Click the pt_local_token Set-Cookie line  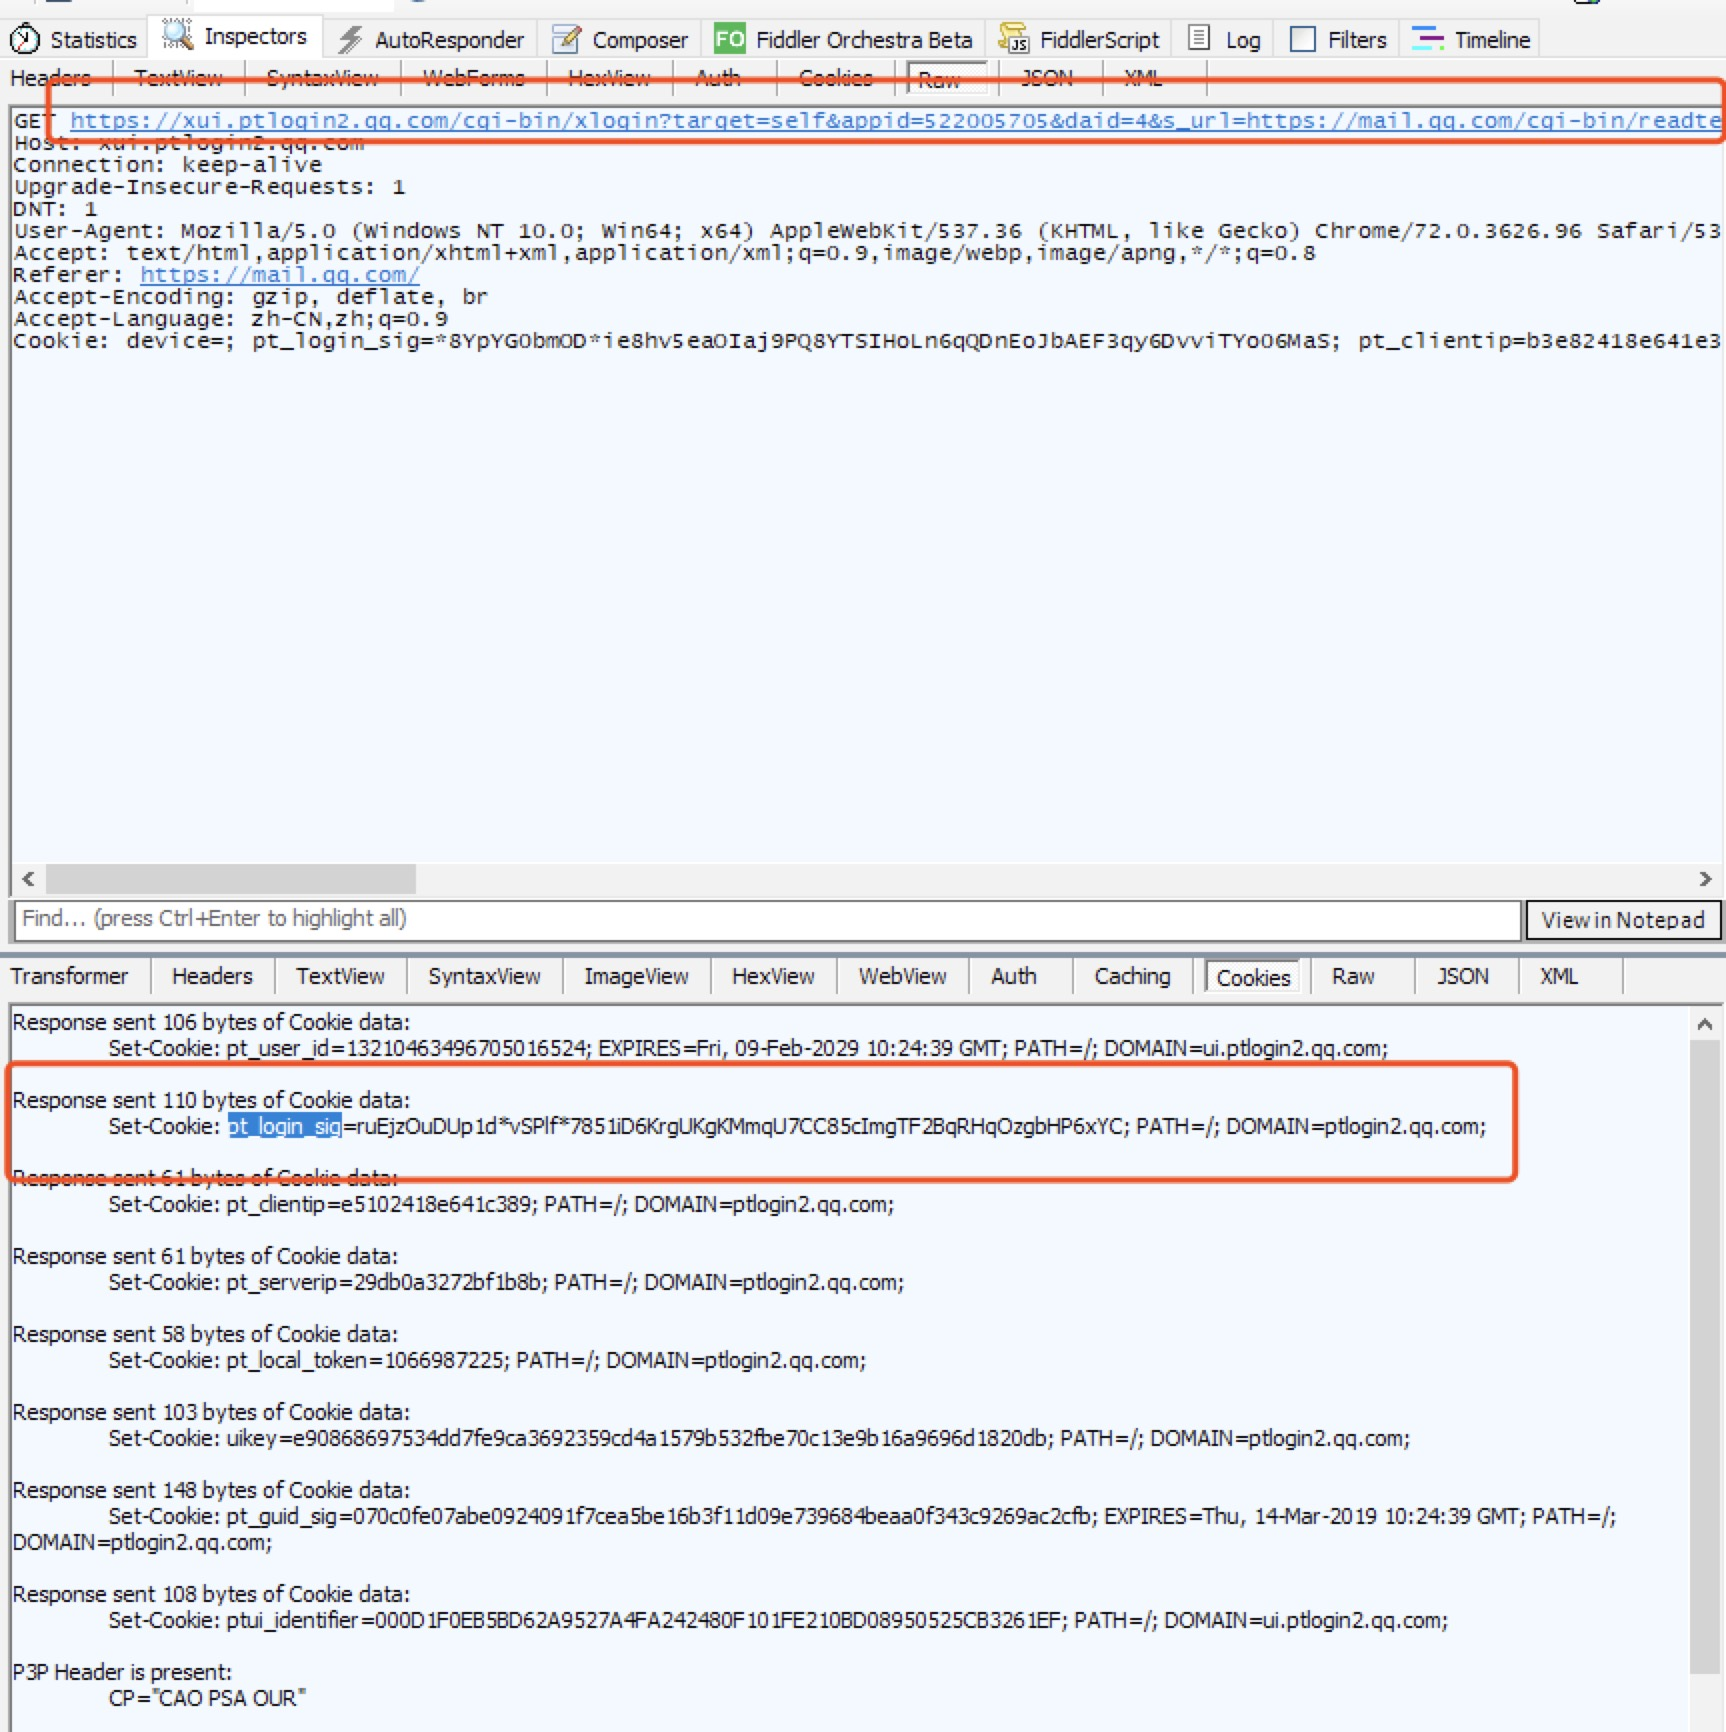click(x=487, y=1360)
